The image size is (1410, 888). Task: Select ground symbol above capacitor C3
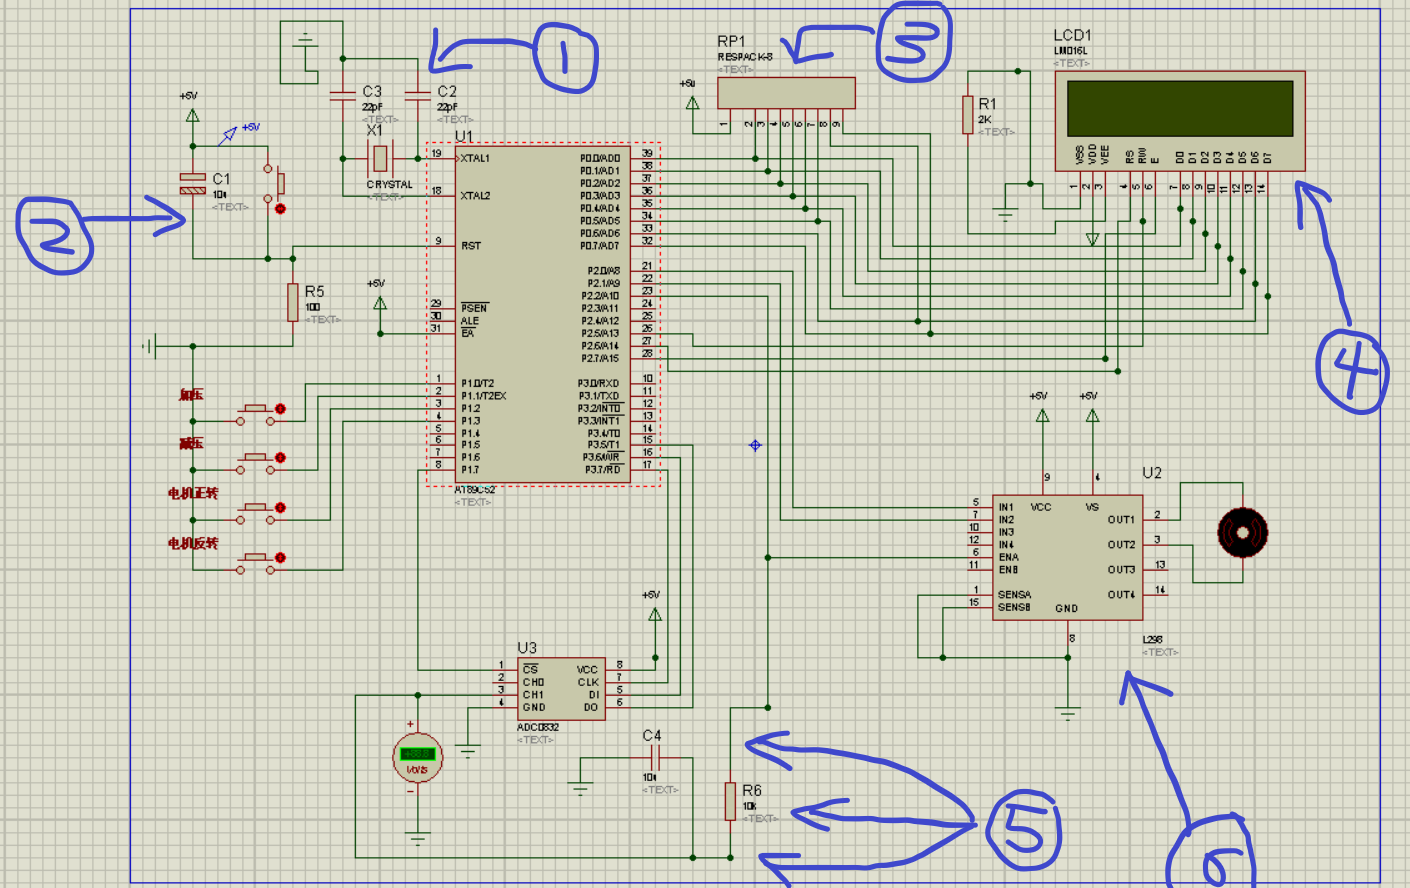(305, 40)
